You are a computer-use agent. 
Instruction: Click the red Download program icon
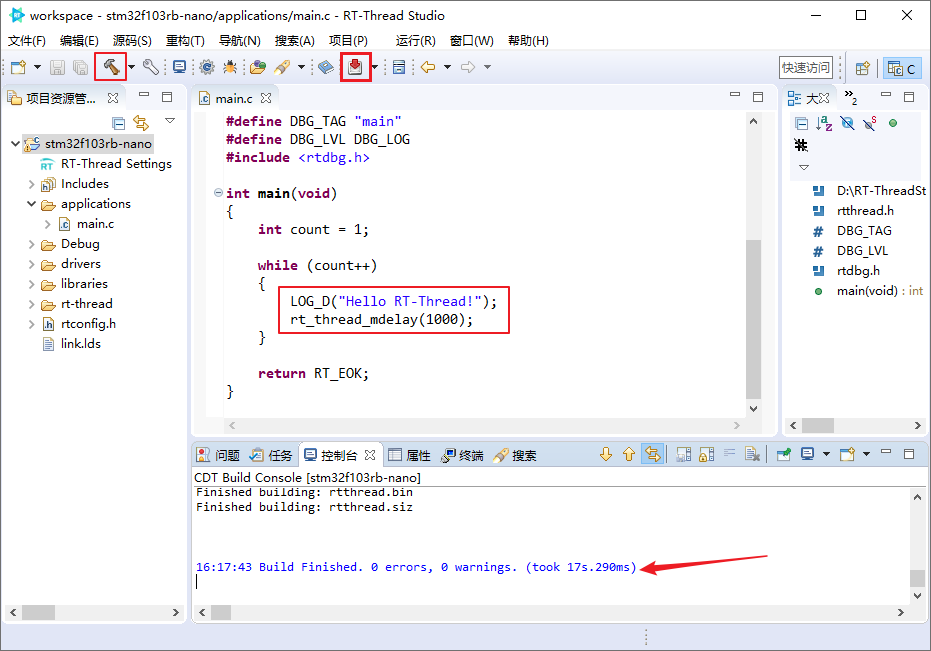[x=355, y=67]
